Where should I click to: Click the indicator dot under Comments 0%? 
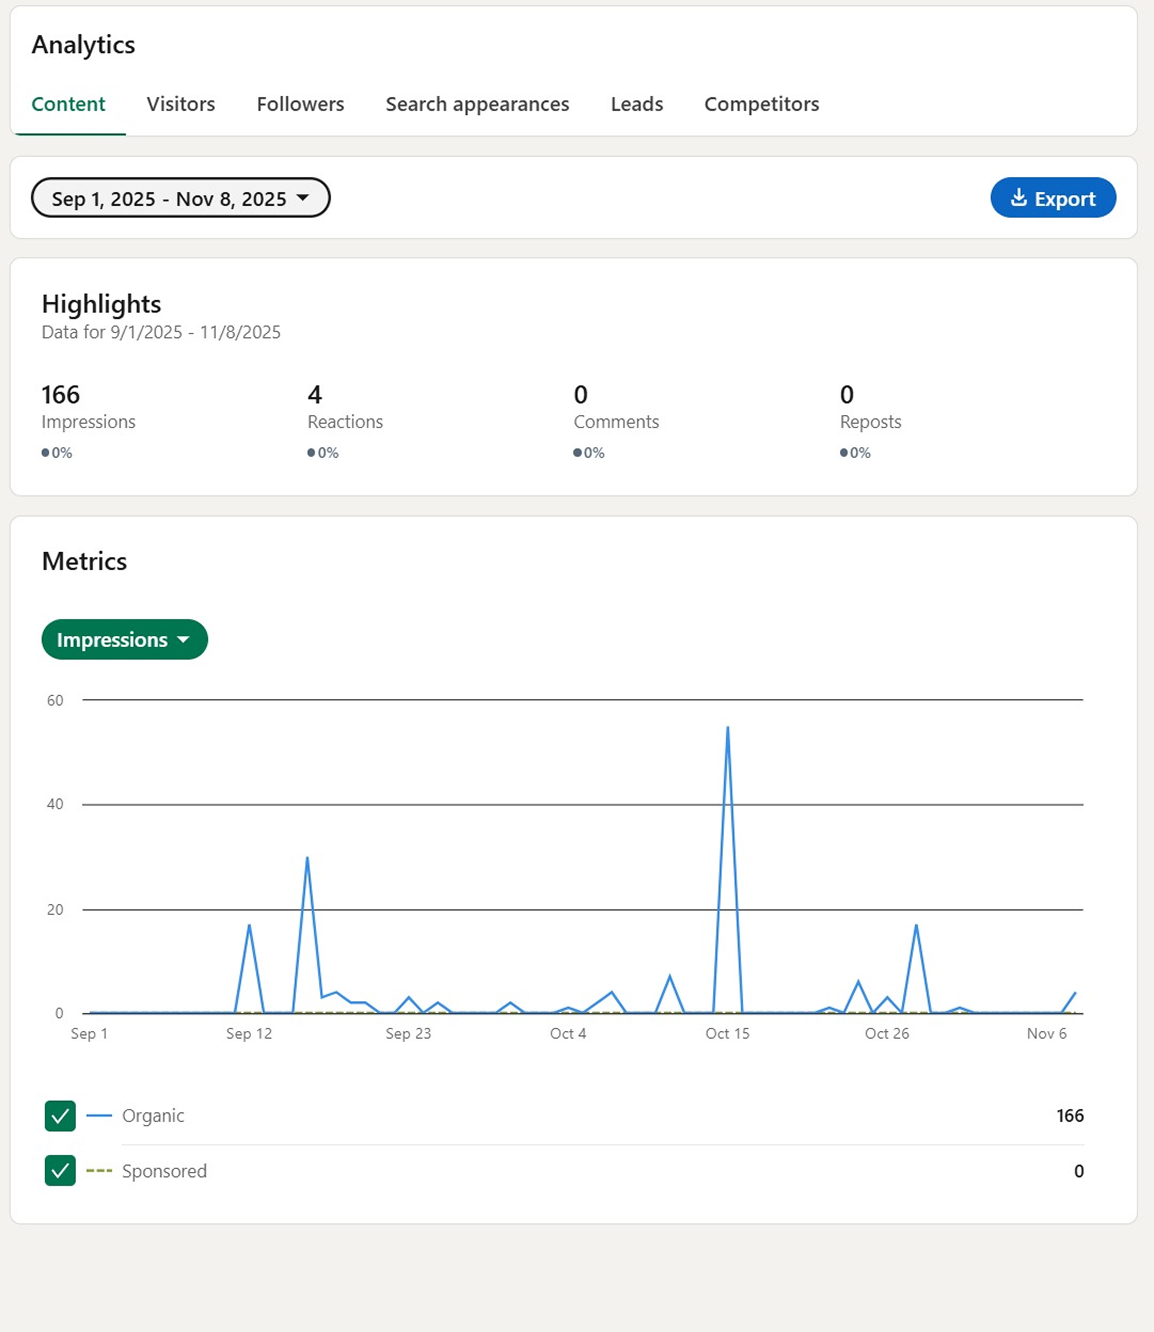click(x=576, y=452)
